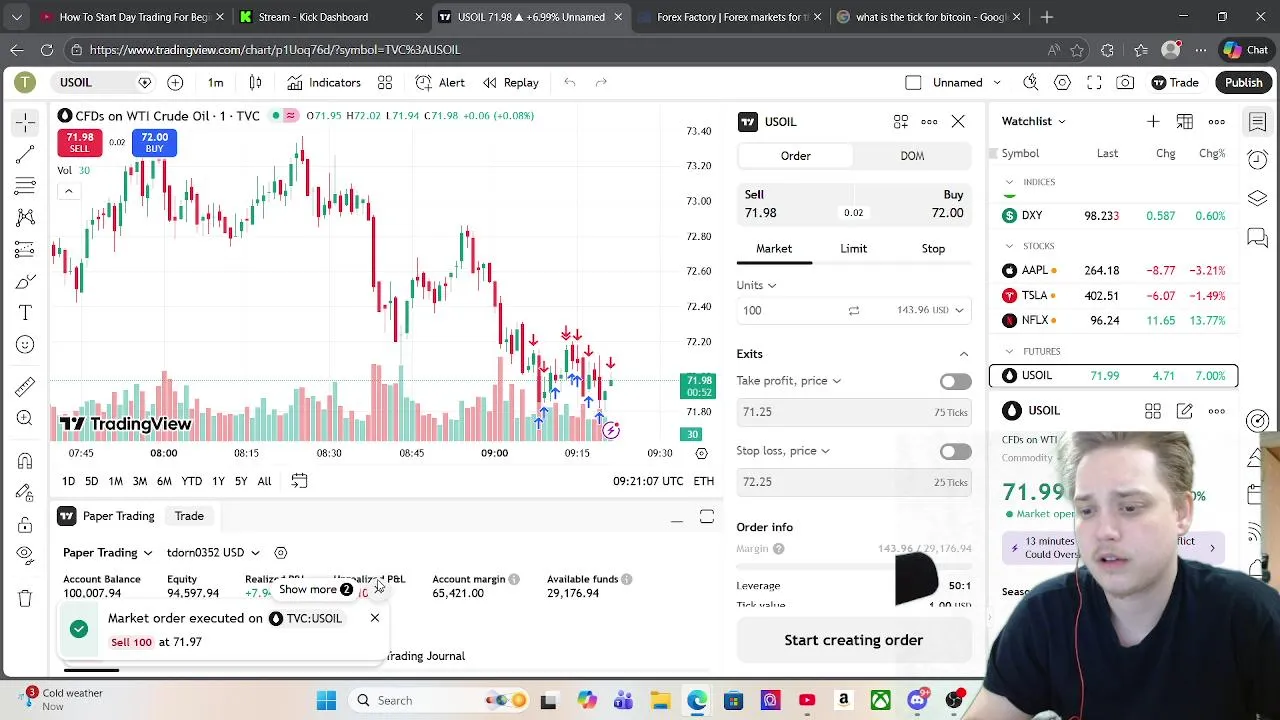Open the Replay bar

click(510, 83)
